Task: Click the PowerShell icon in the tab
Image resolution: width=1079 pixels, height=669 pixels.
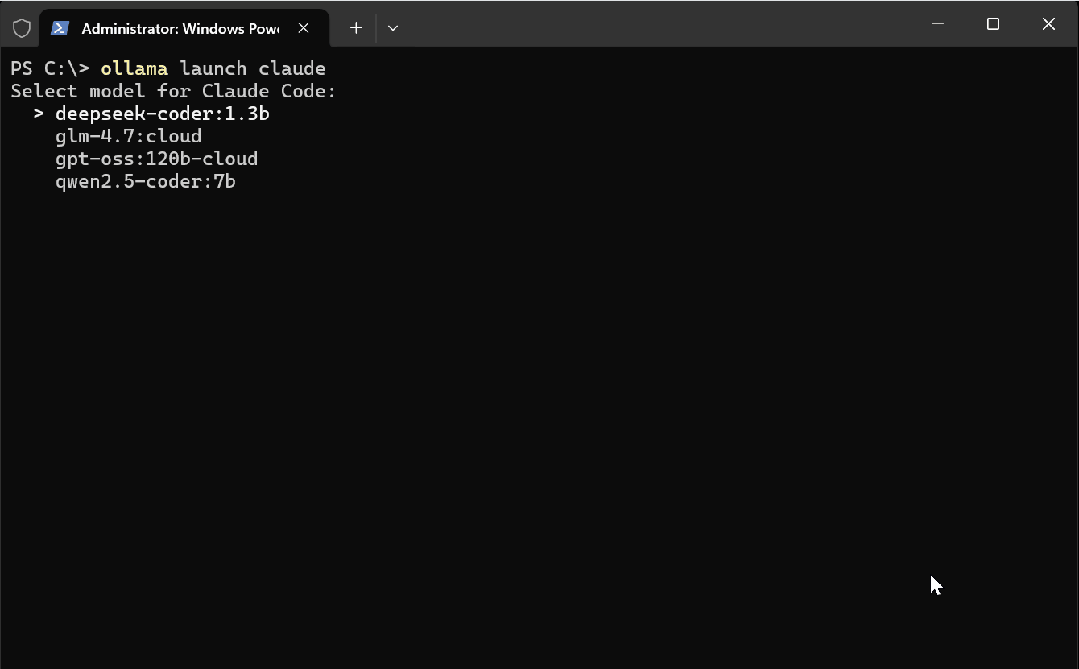Action: point(60,28)
